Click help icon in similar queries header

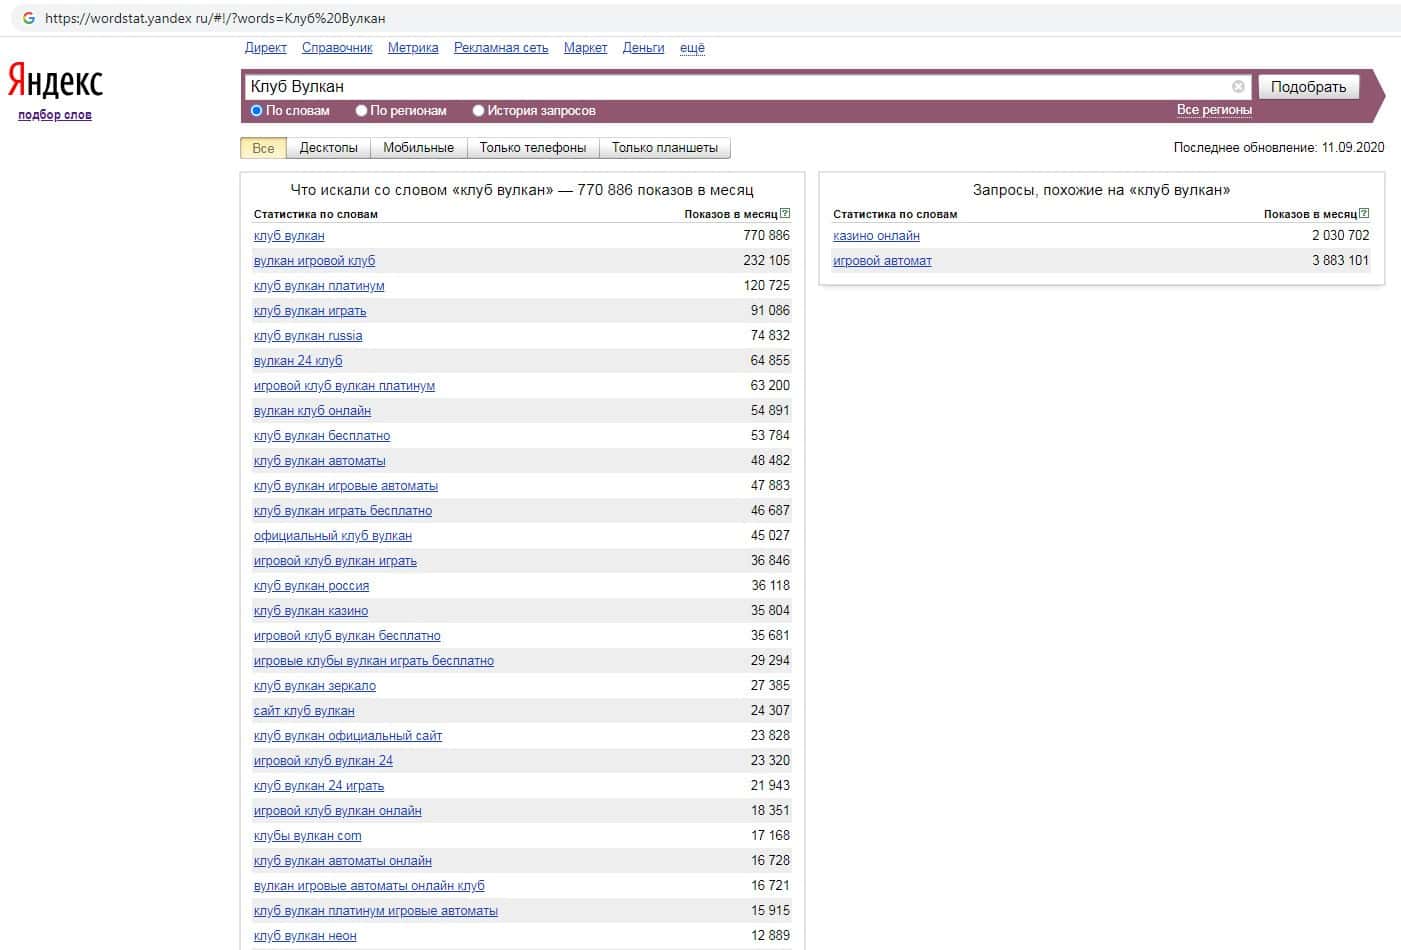1364,213
